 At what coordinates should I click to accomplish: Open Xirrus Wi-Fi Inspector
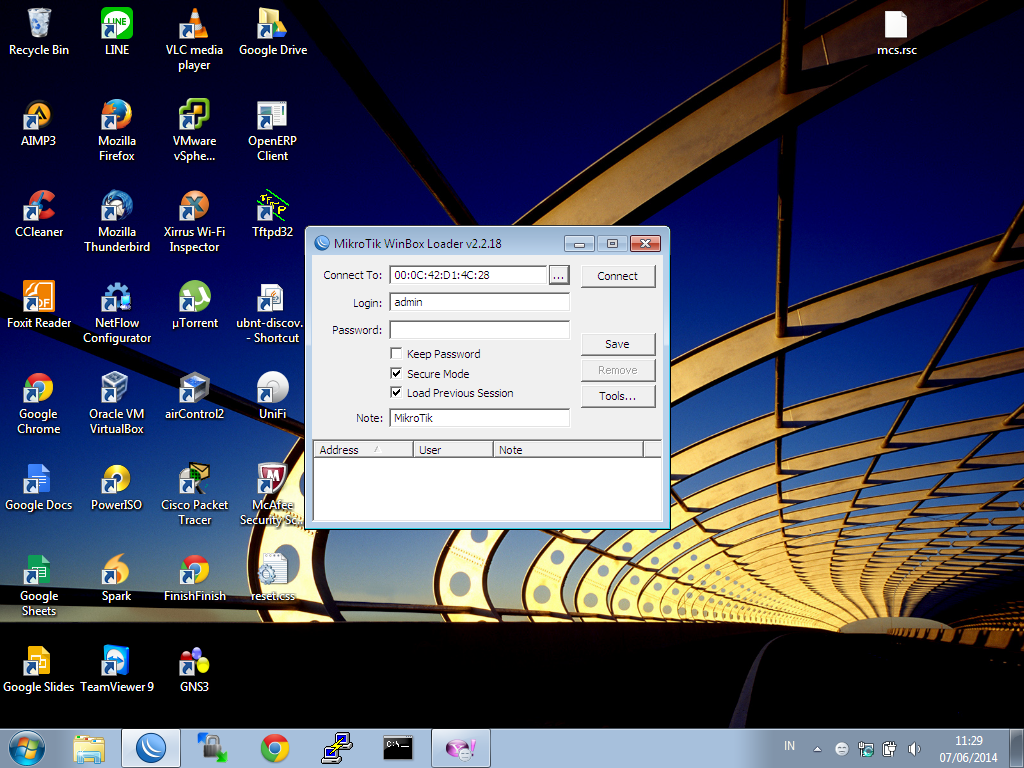coord(194,206)
